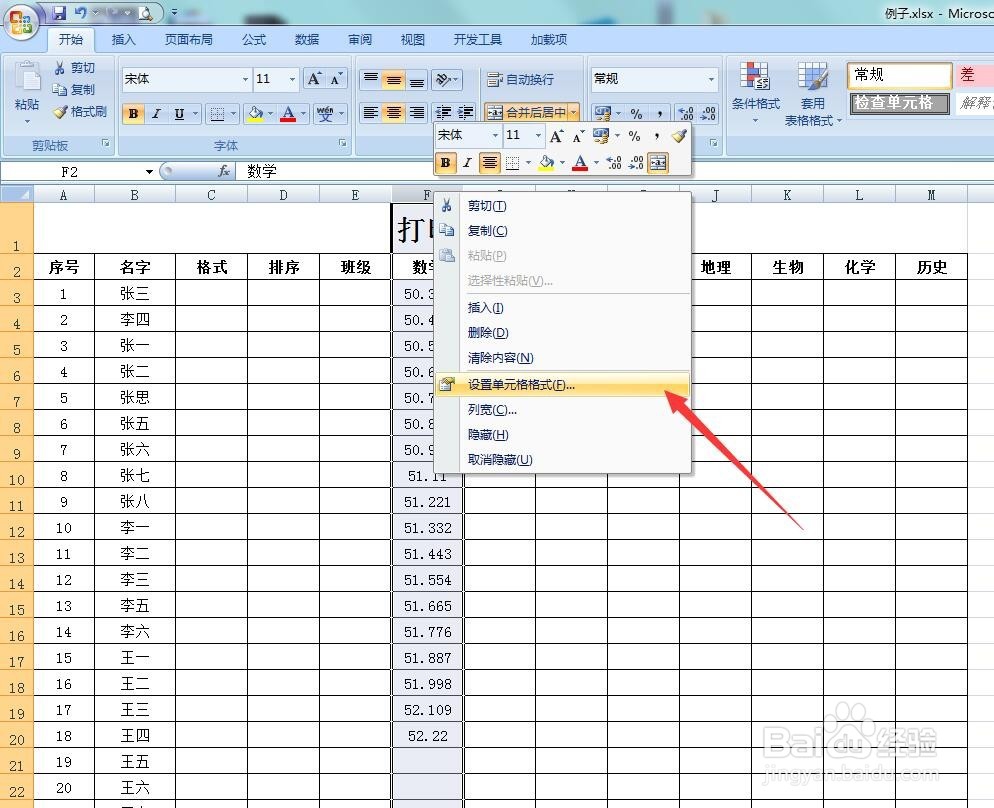
Task: Click the Increase Font Size icon in mini toolbar
Action: click(x=555, y=136)
